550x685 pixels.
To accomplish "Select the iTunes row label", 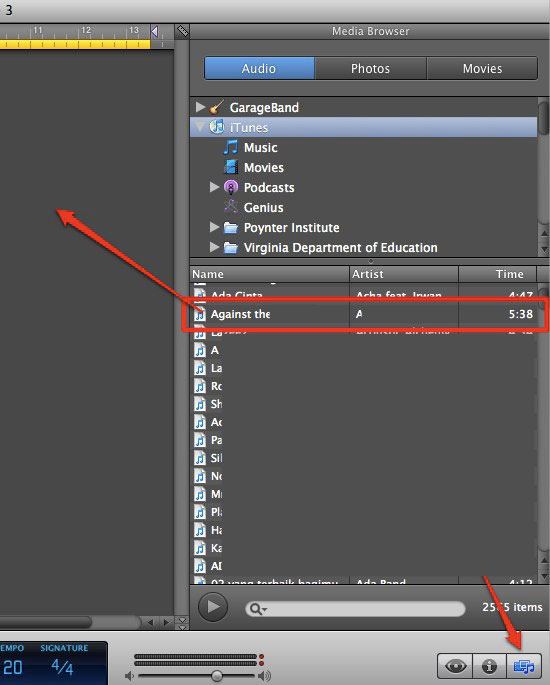I will 249,128.
